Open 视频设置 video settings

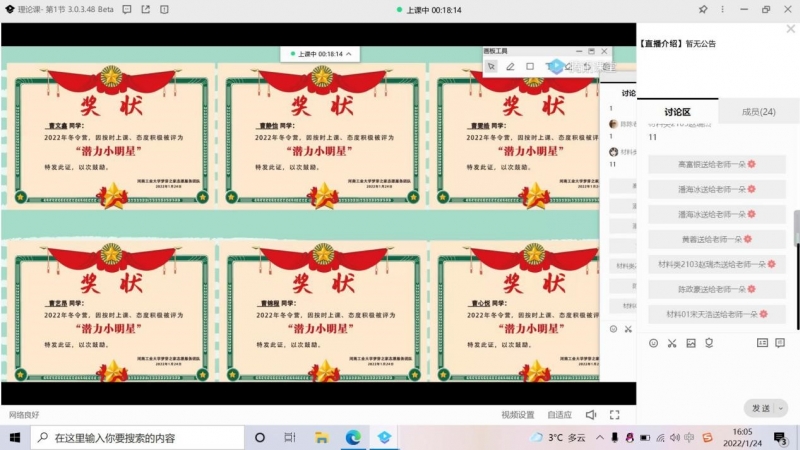tap(518, 414)
